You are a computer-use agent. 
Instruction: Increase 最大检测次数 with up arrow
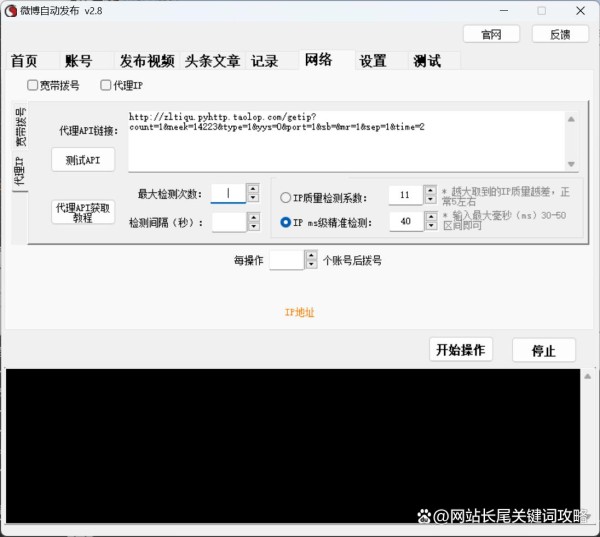(253, 189)
